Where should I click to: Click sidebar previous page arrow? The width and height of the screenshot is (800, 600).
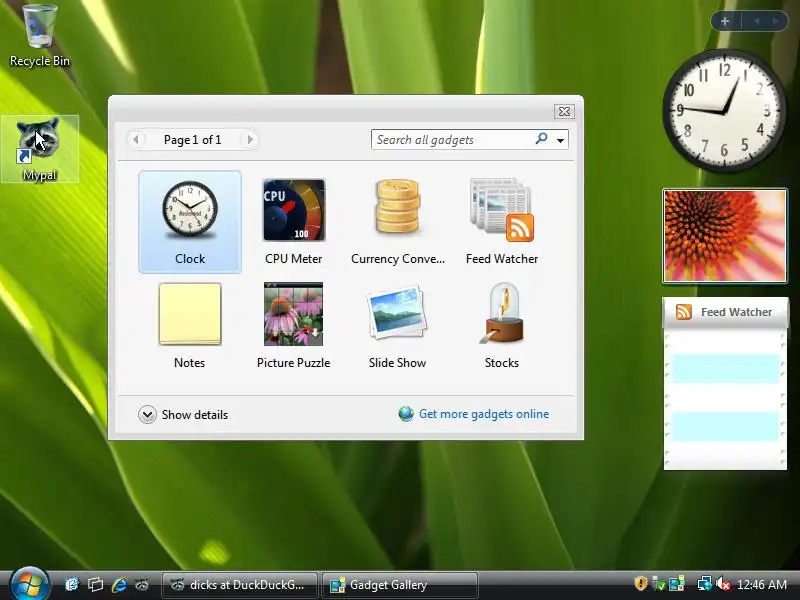coord(757,21)
